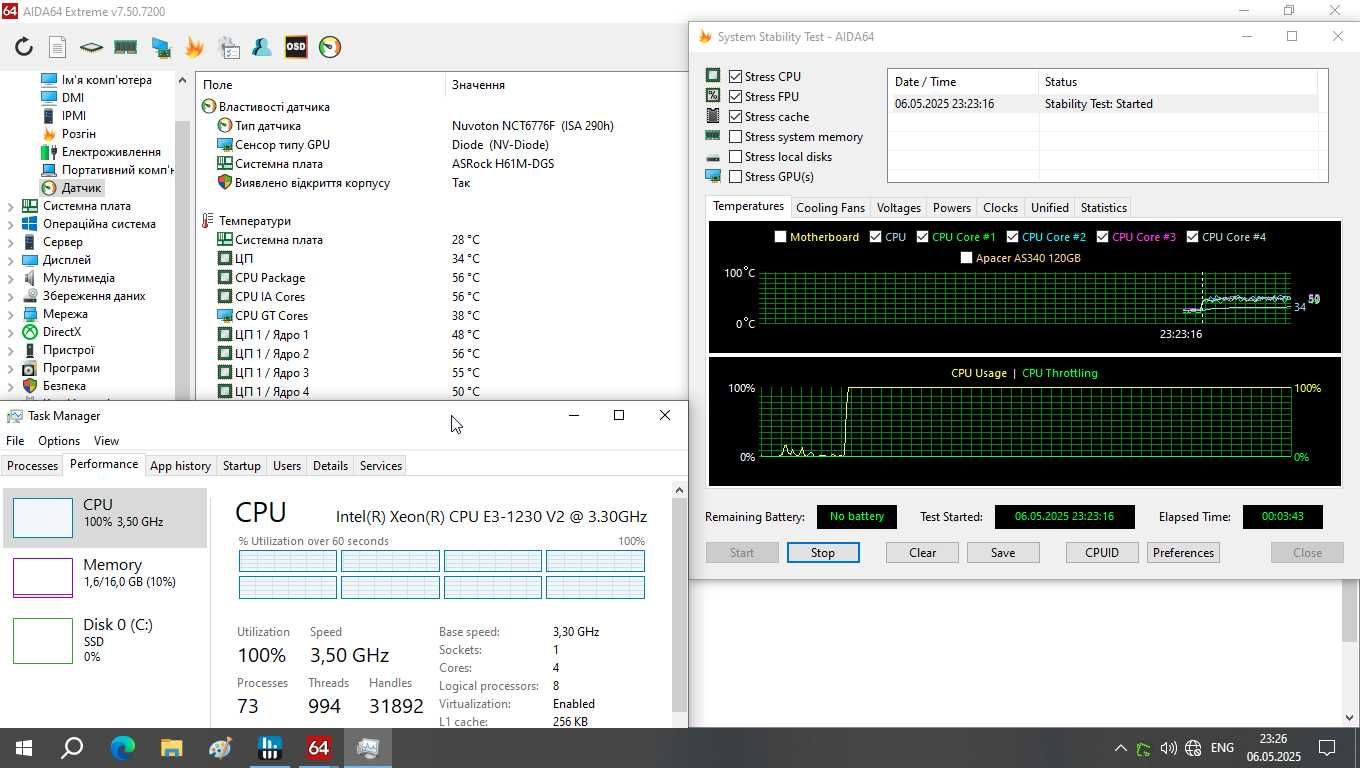
Task: Select Disk 0 (C:) panel in Task Manager
Action: [105, 640]
